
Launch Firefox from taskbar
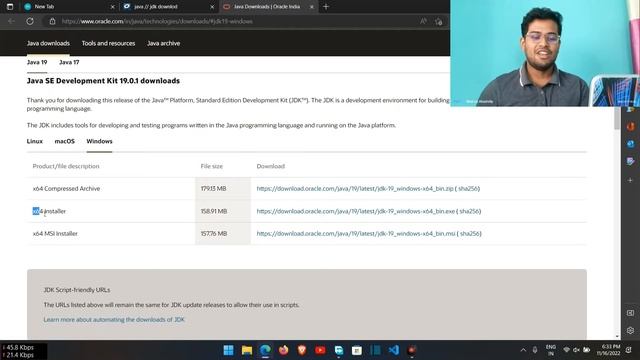click(284, 350)
